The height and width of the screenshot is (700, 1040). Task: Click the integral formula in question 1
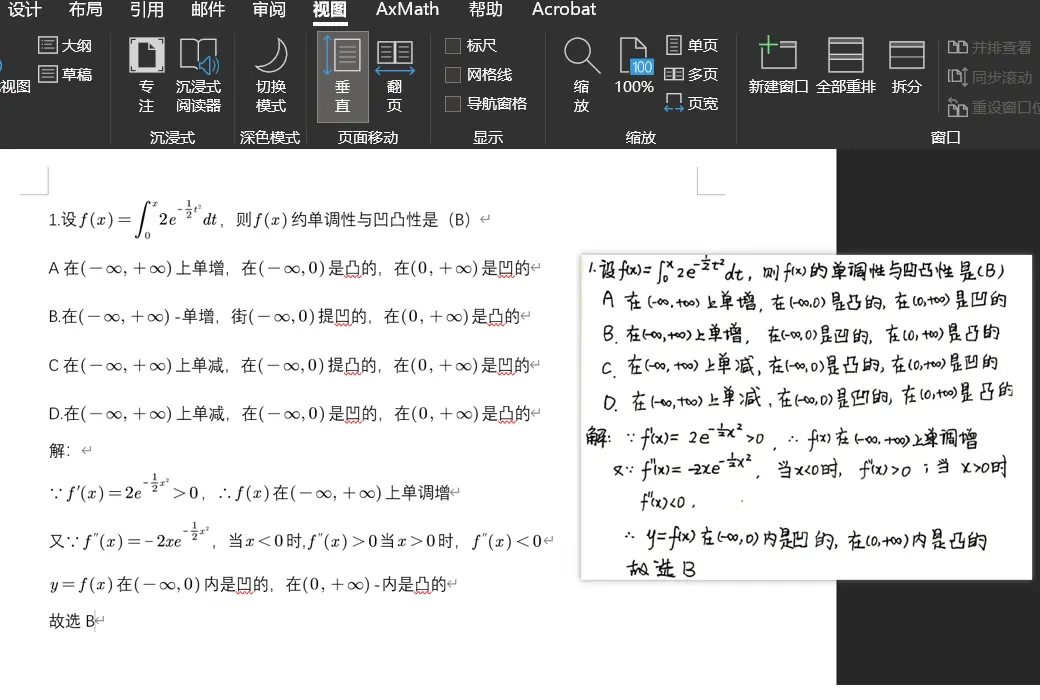pos(149,219)
